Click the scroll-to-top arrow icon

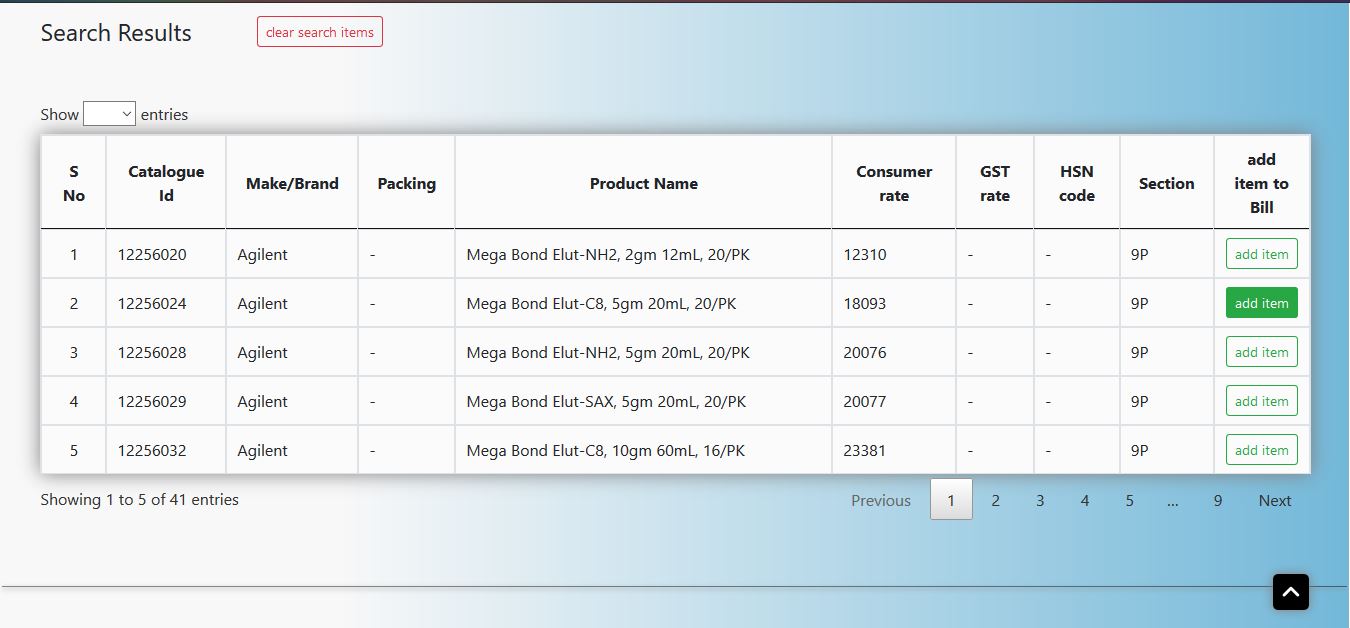click(1290, 592)
